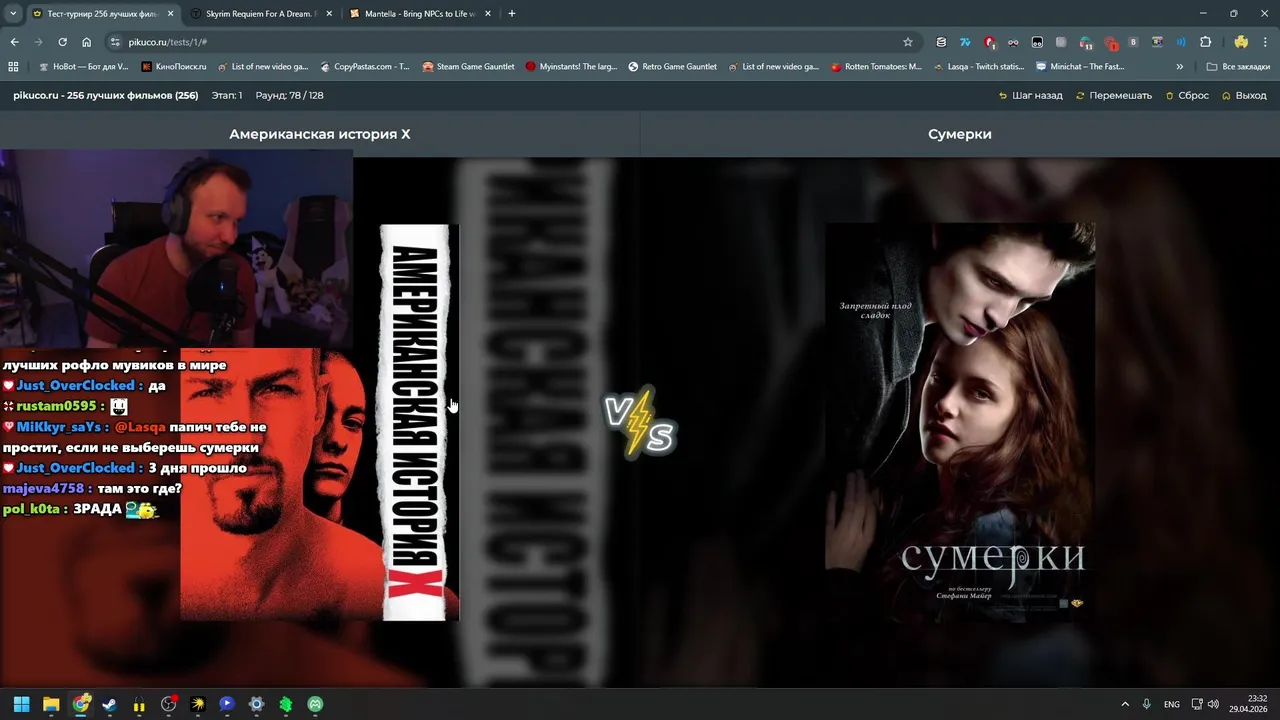View site information icon in address bar
The height and width of the screenshot is (720, 1280).
(x=115, y=42)
